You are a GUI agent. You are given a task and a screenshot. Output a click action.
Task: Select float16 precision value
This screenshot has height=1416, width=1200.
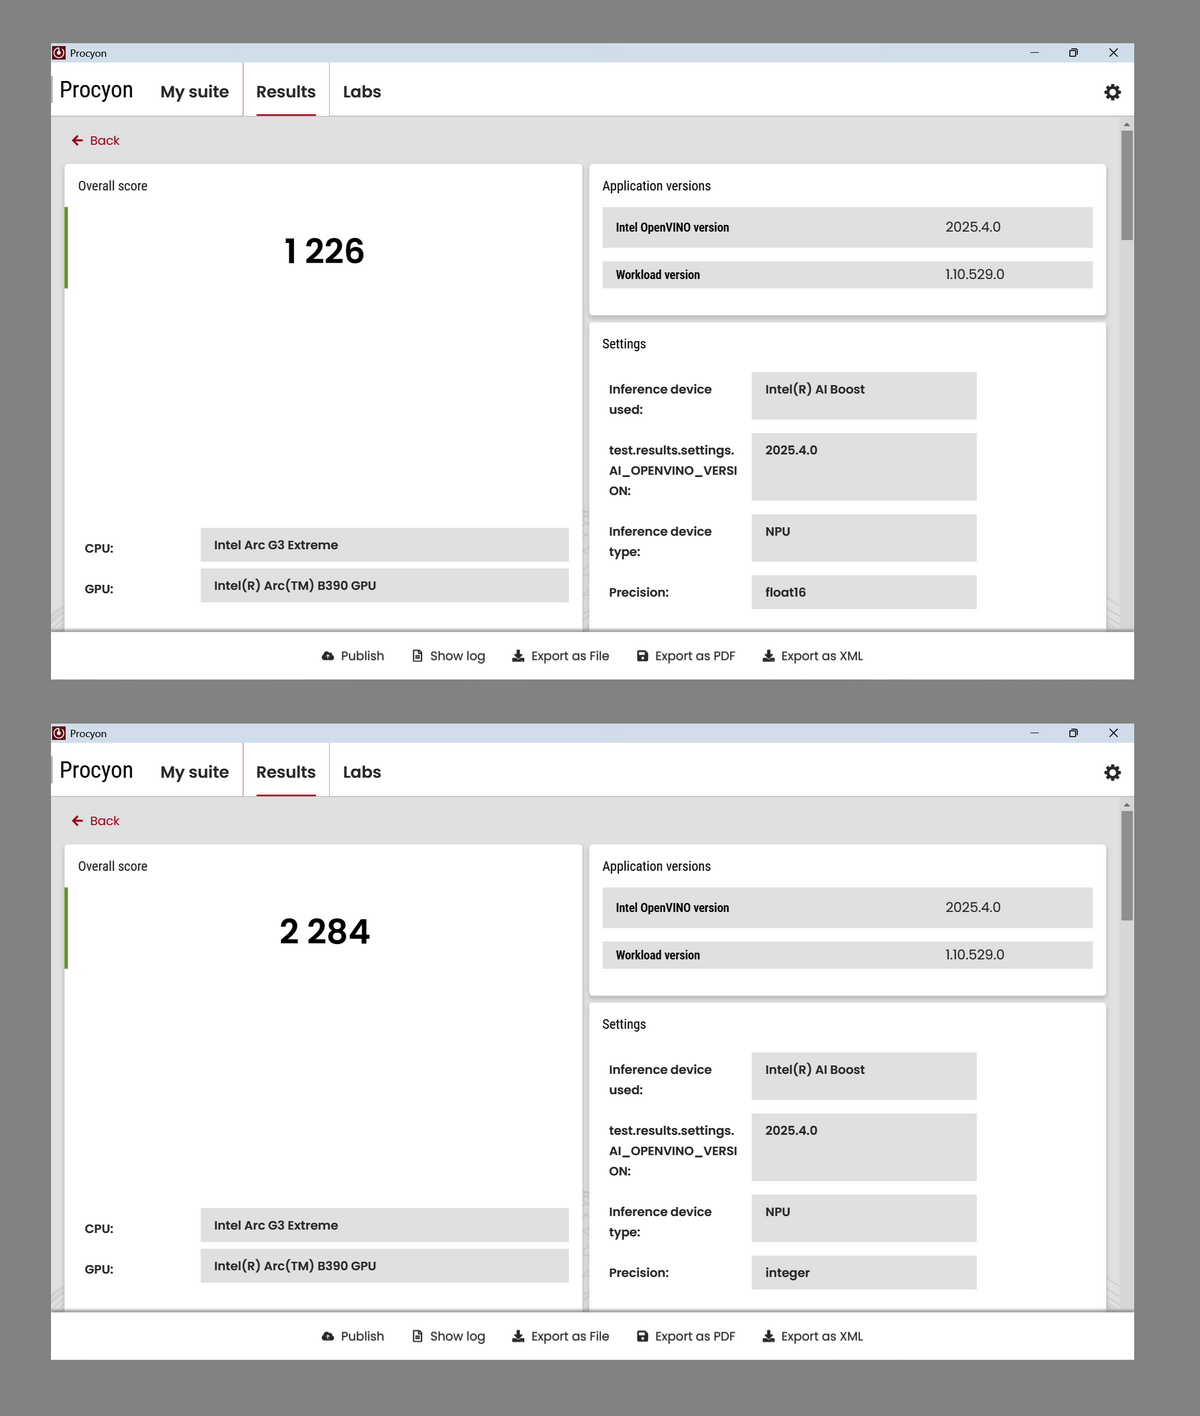click(864, 592)
